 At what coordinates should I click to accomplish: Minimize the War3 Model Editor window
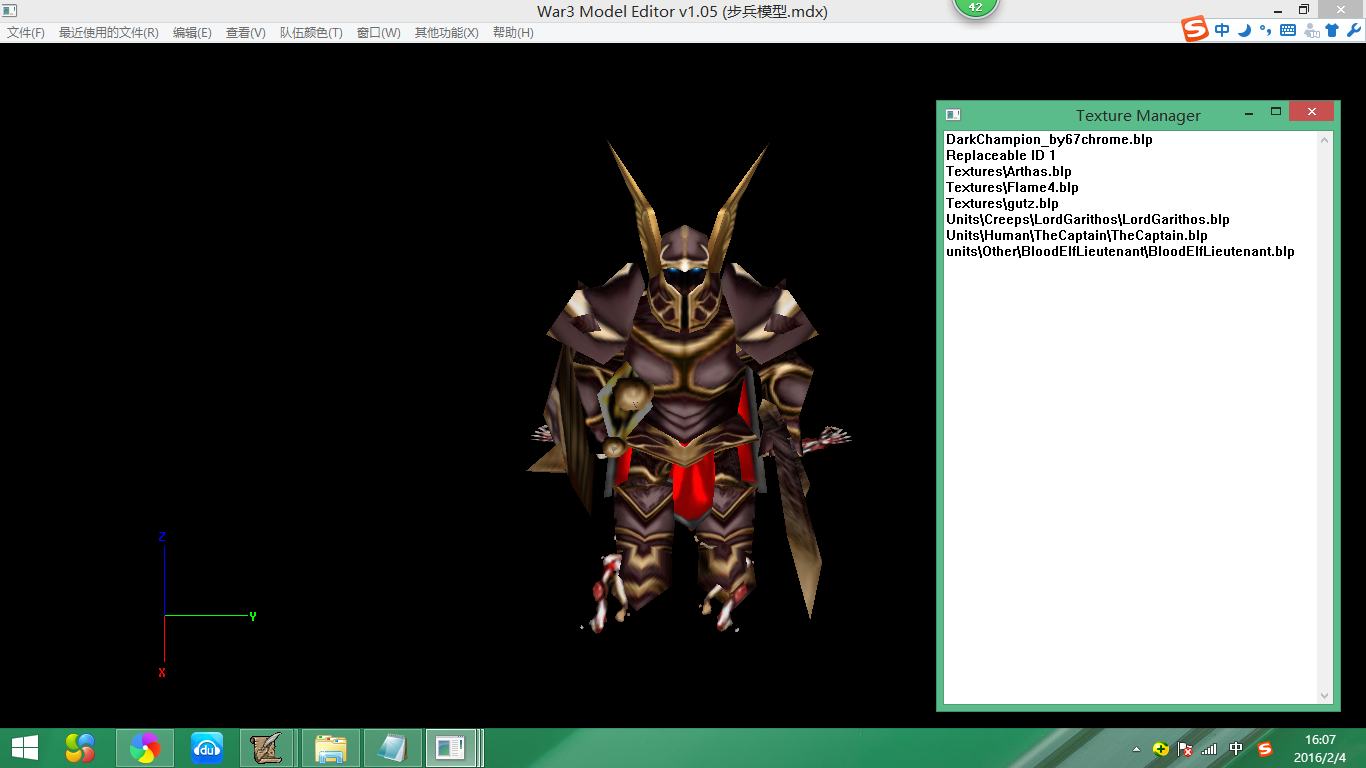click(1276, 9)
